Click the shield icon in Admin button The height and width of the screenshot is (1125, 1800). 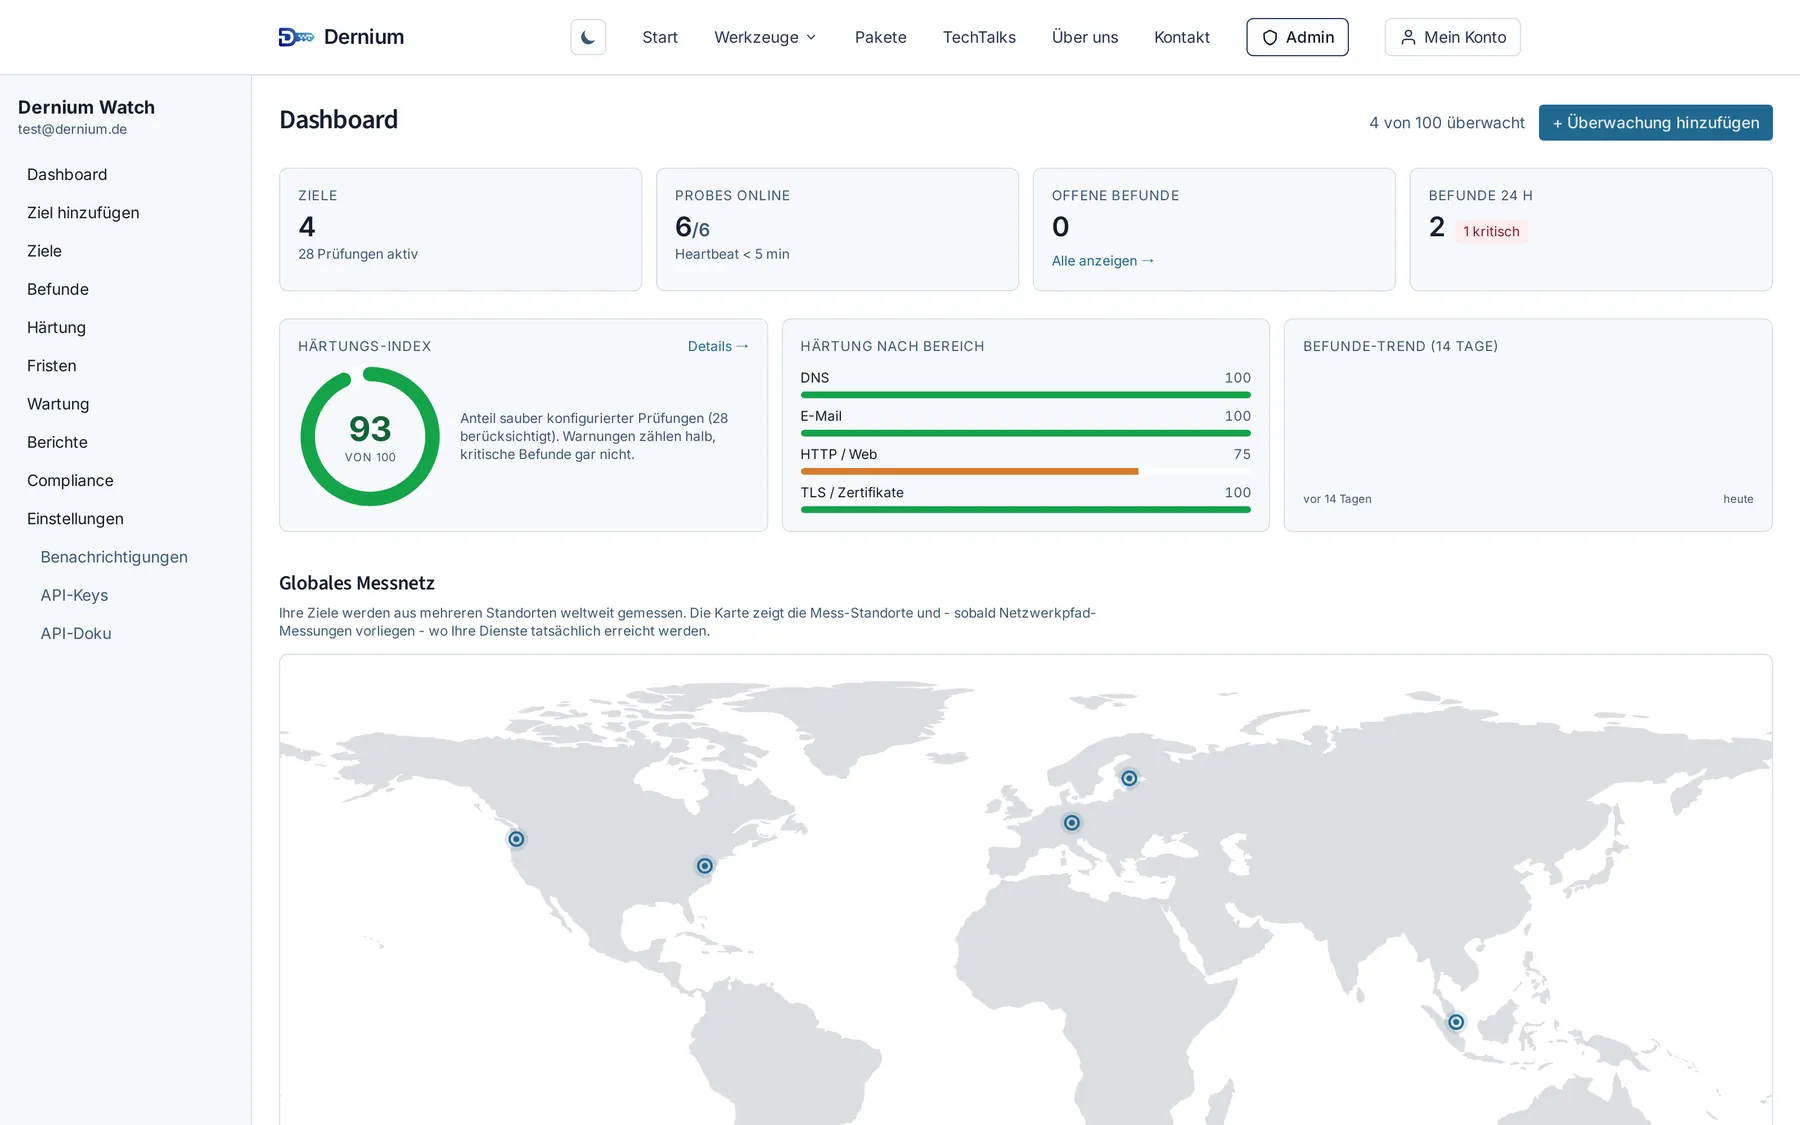click(x=1270, y=37)
